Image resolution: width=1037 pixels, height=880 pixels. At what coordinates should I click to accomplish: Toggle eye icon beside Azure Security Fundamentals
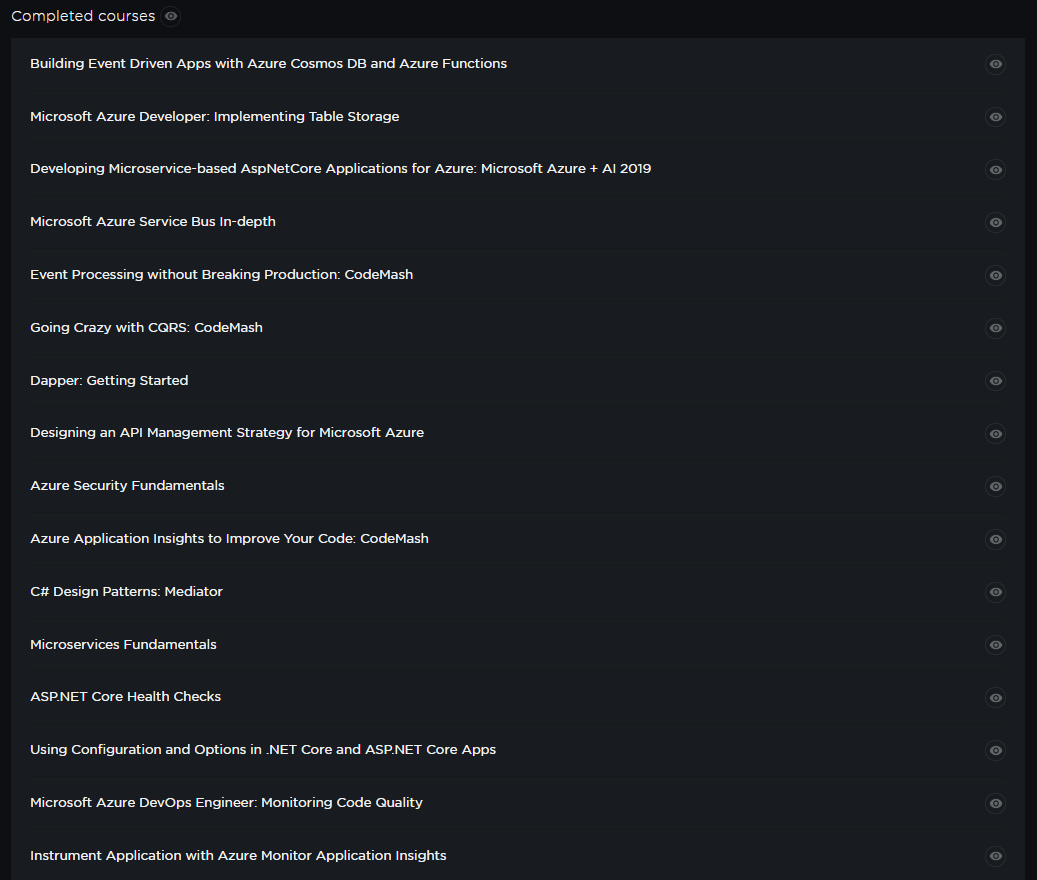(995, 487)
